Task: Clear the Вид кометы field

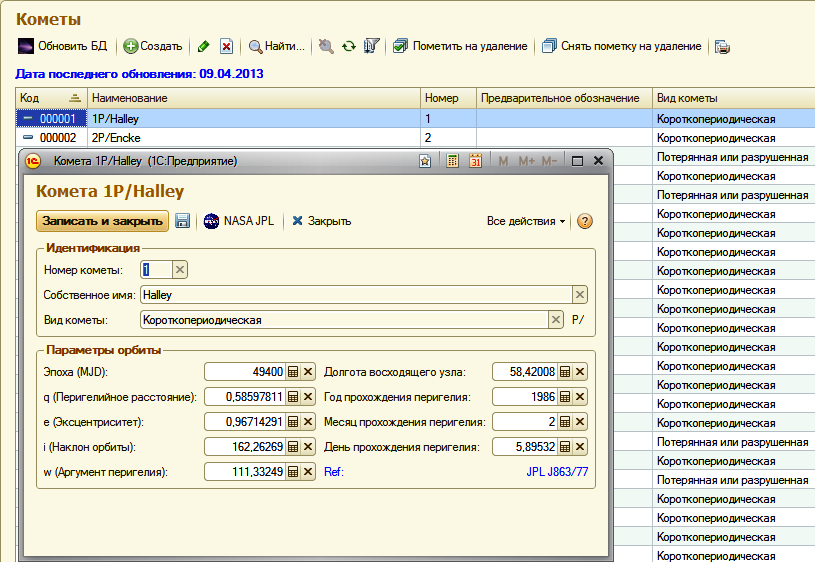Action: click(556, 320)
